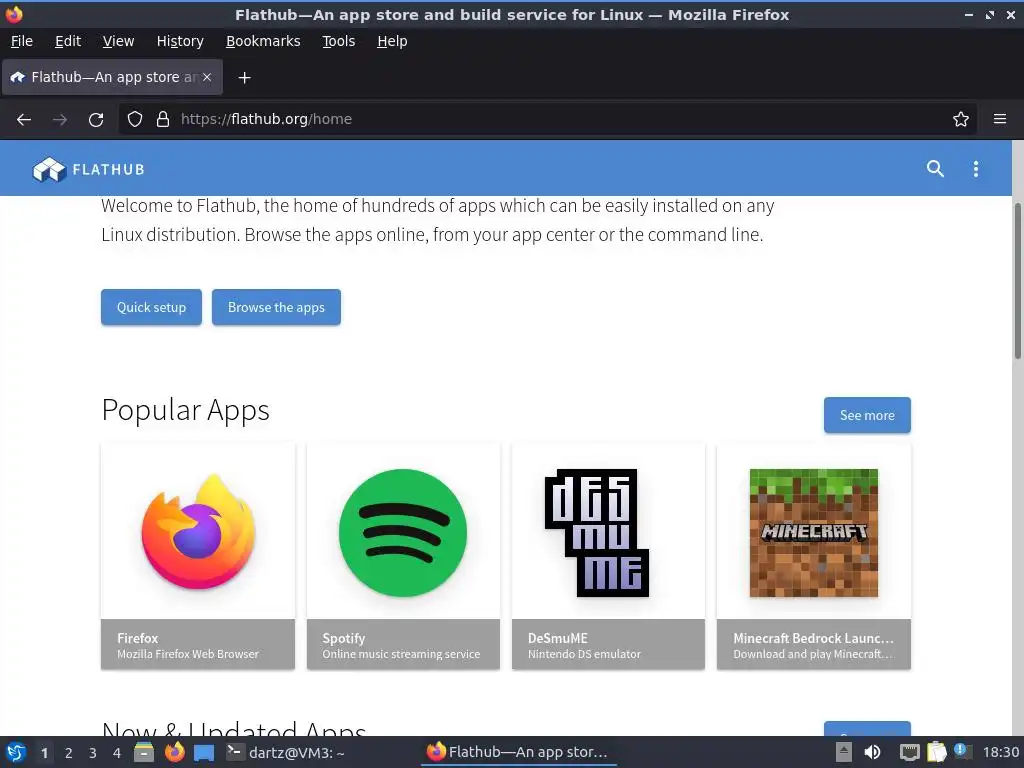Click the show desktop taskbar icon

tap(204, 752)
